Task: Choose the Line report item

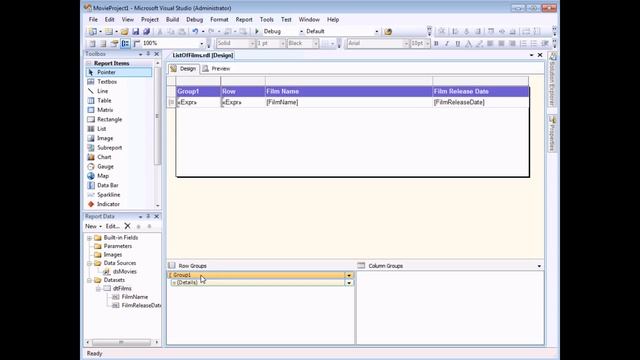Action: click(x=102, y=91)
